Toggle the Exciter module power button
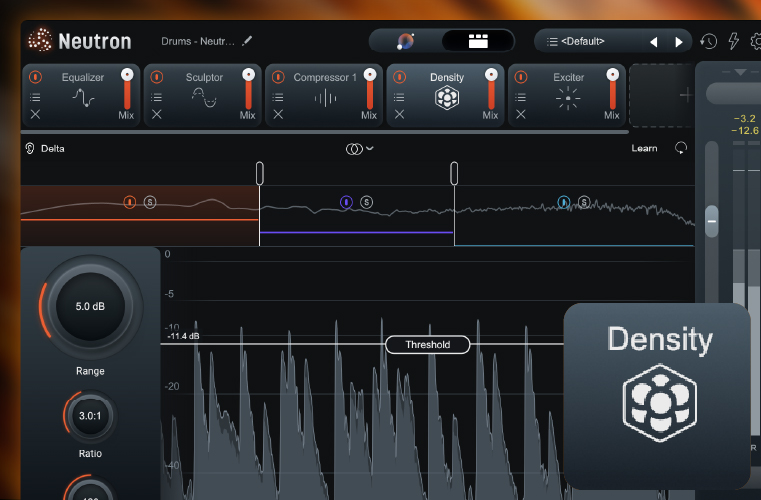This screenshot has width=761, height=500. [520, 77]
